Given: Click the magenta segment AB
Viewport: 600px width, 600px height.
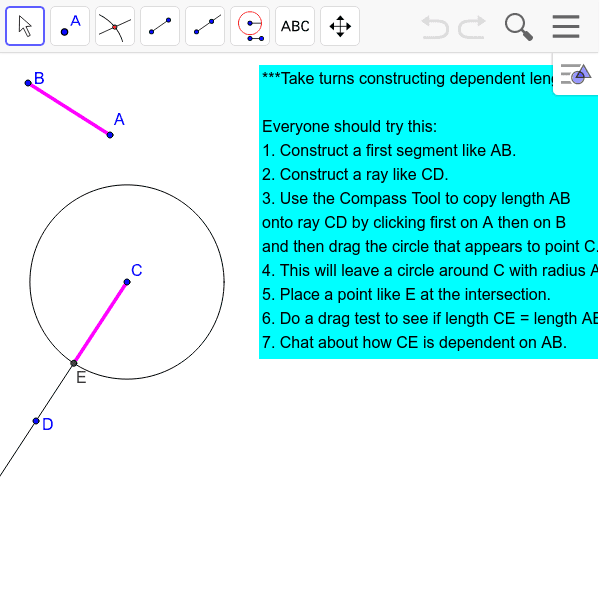Looking at the screenshot, I should 69,109.
